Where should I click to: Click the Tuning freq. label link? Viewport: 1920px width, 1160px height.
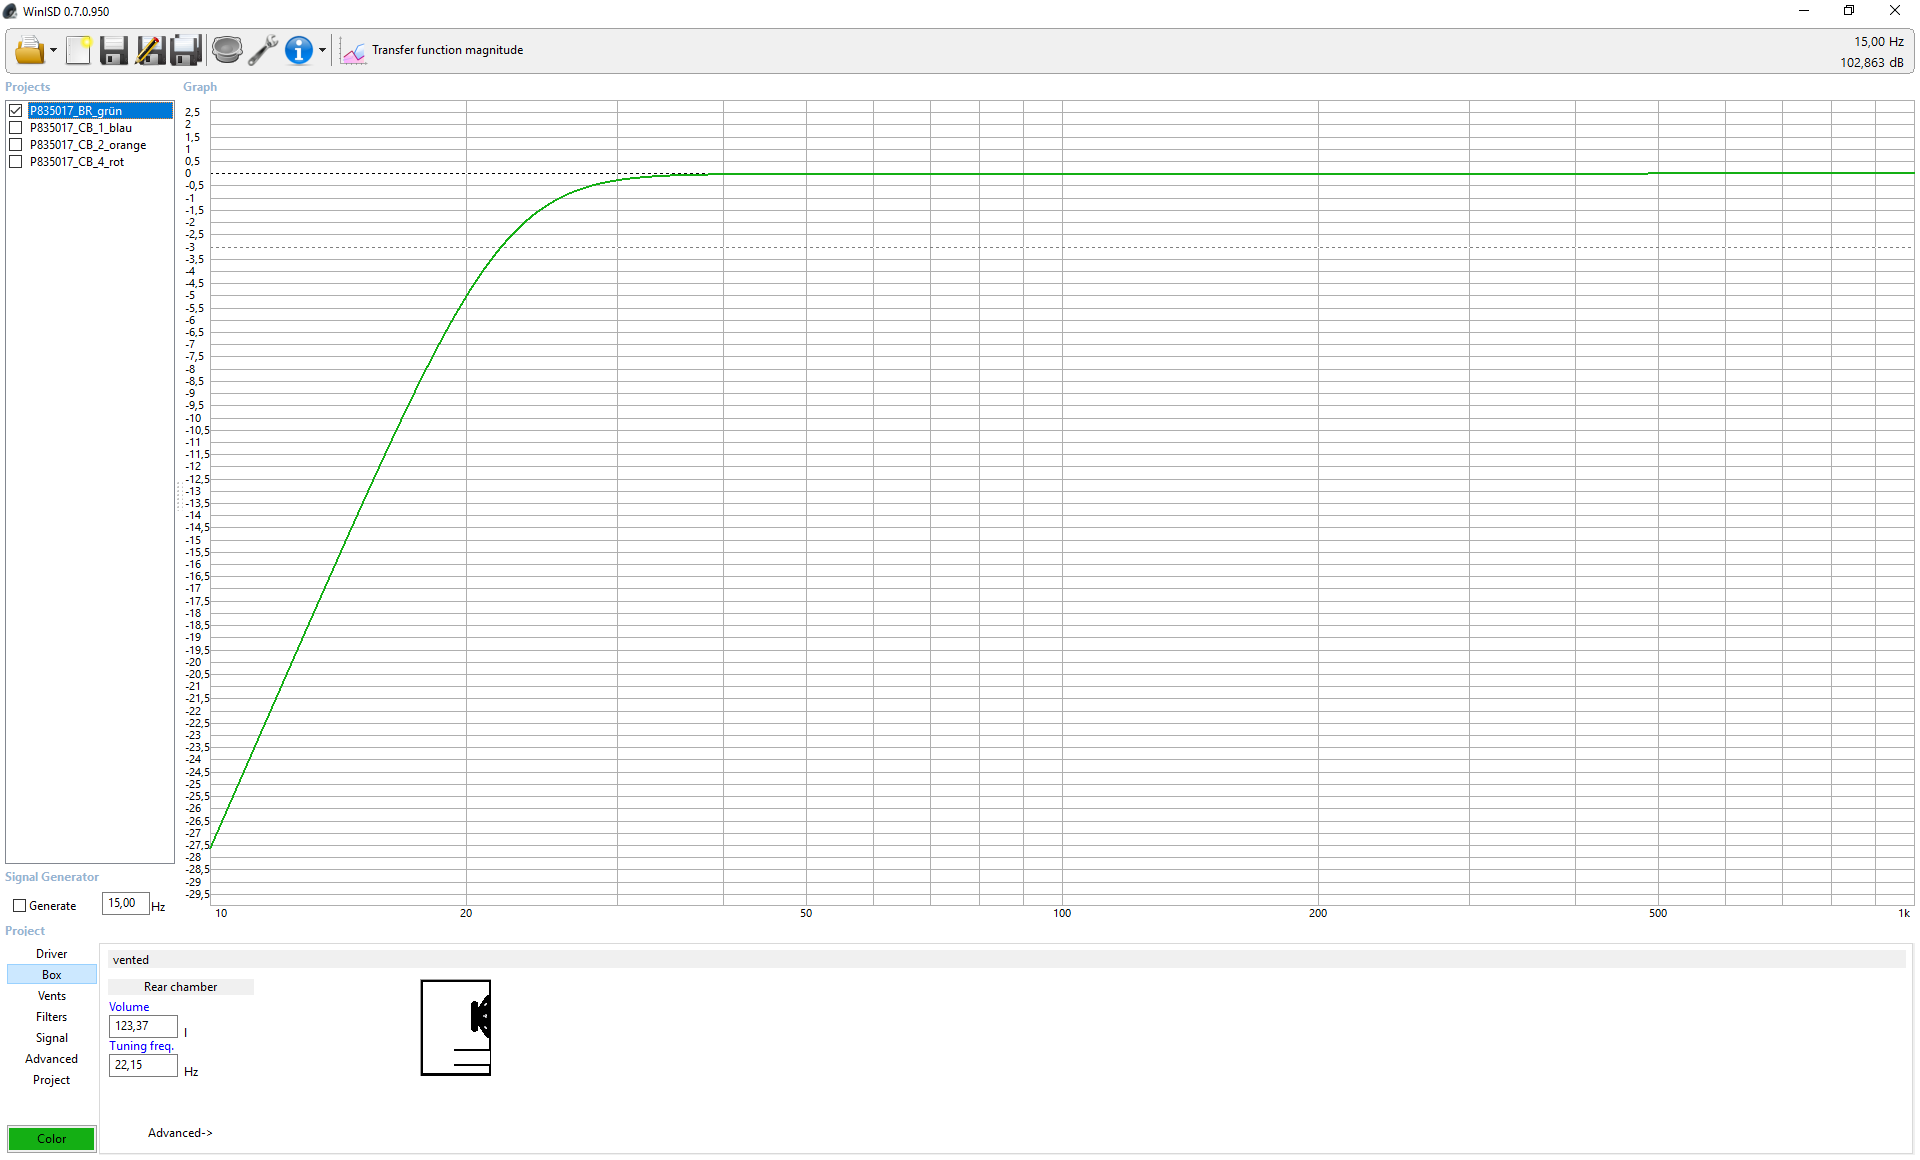pyautogui.click(x=141, y=1046)
